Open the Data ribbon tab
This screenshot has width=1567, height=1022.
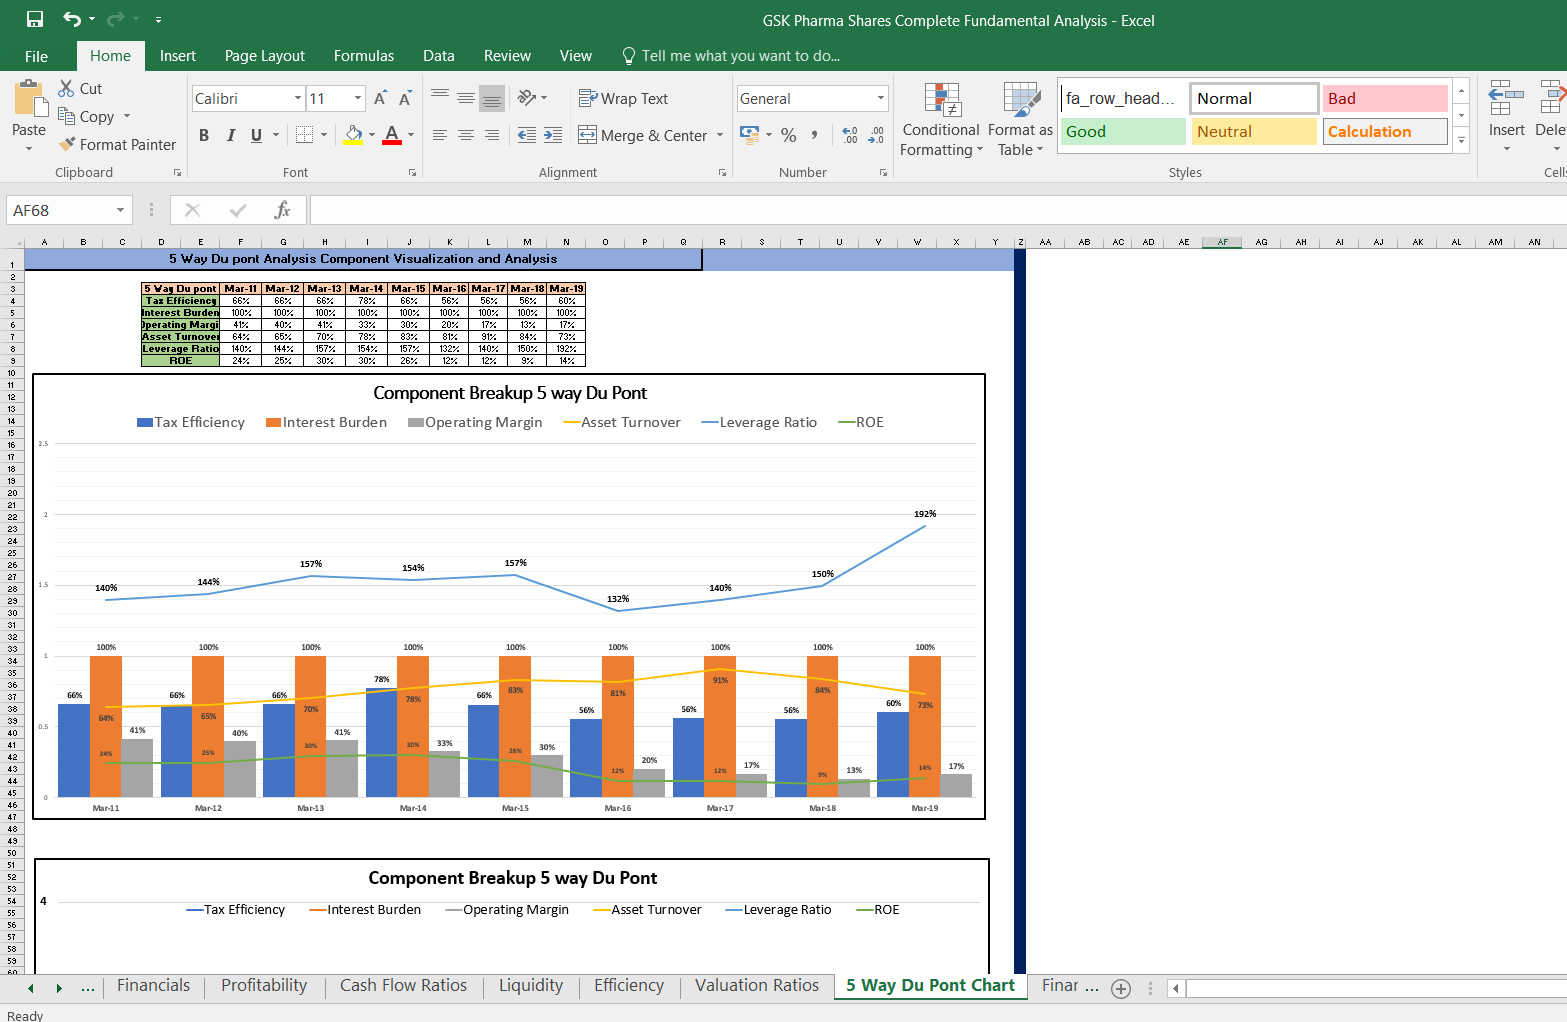439,56
